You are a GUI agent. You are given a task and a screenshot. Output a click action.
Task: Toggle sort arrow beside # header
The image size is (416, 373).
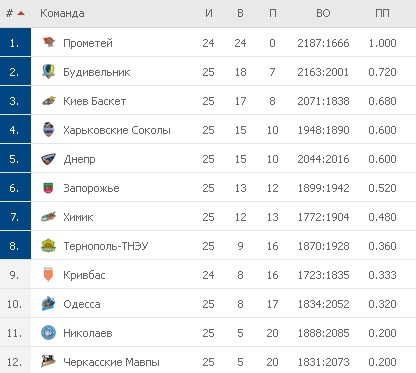pos(21,13)
